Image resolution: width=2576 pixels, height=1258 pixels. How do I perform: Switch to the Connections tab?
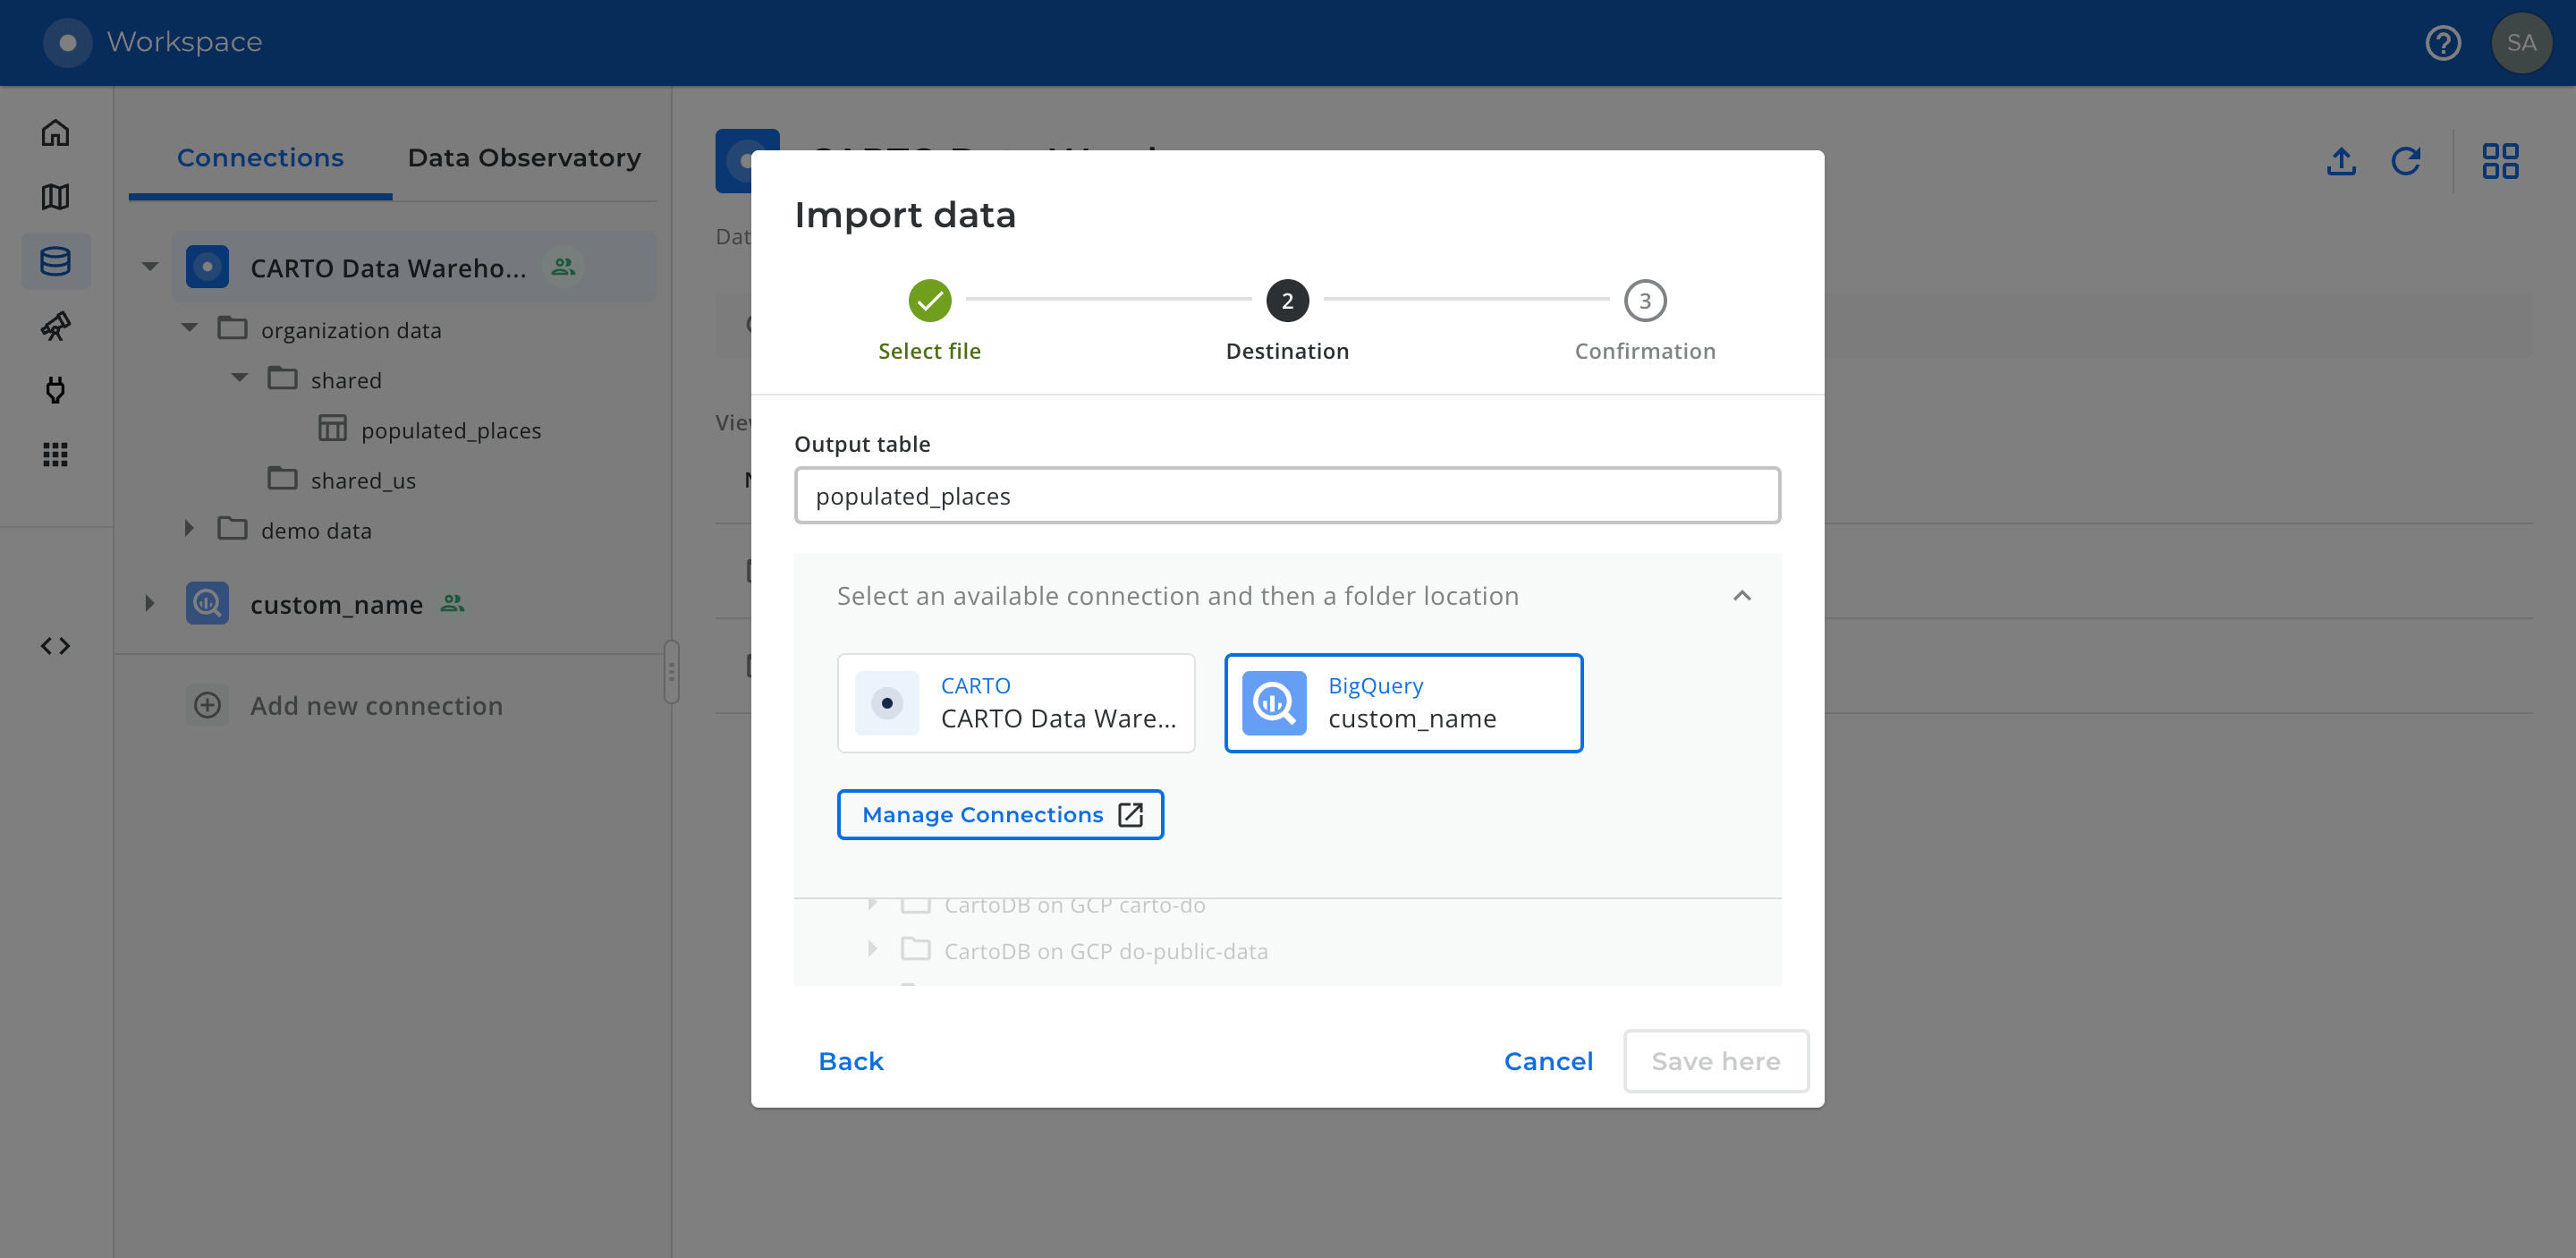pos(260,157)
